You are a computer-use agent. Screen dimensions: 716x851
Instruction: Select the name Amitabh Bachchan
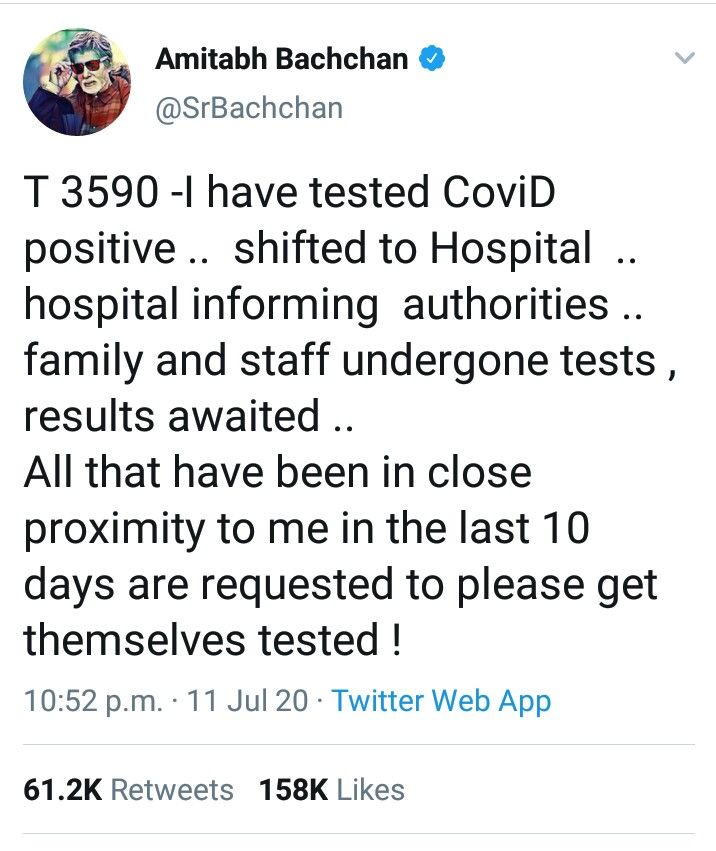[283, 58]
